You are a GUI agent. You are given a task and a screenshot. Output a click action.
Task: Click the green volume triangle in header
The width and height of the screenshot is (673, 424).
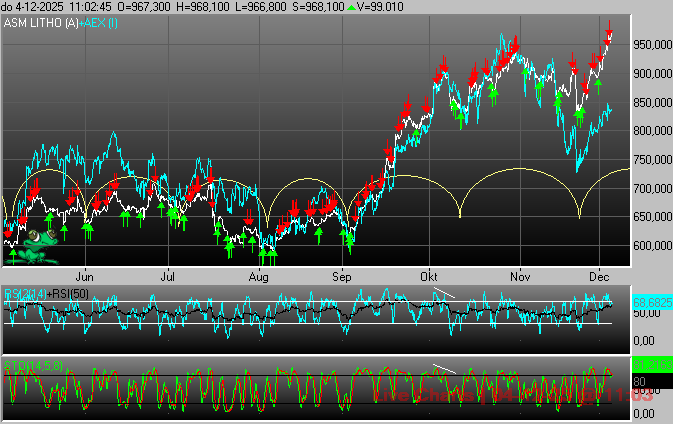click(352, 7)
